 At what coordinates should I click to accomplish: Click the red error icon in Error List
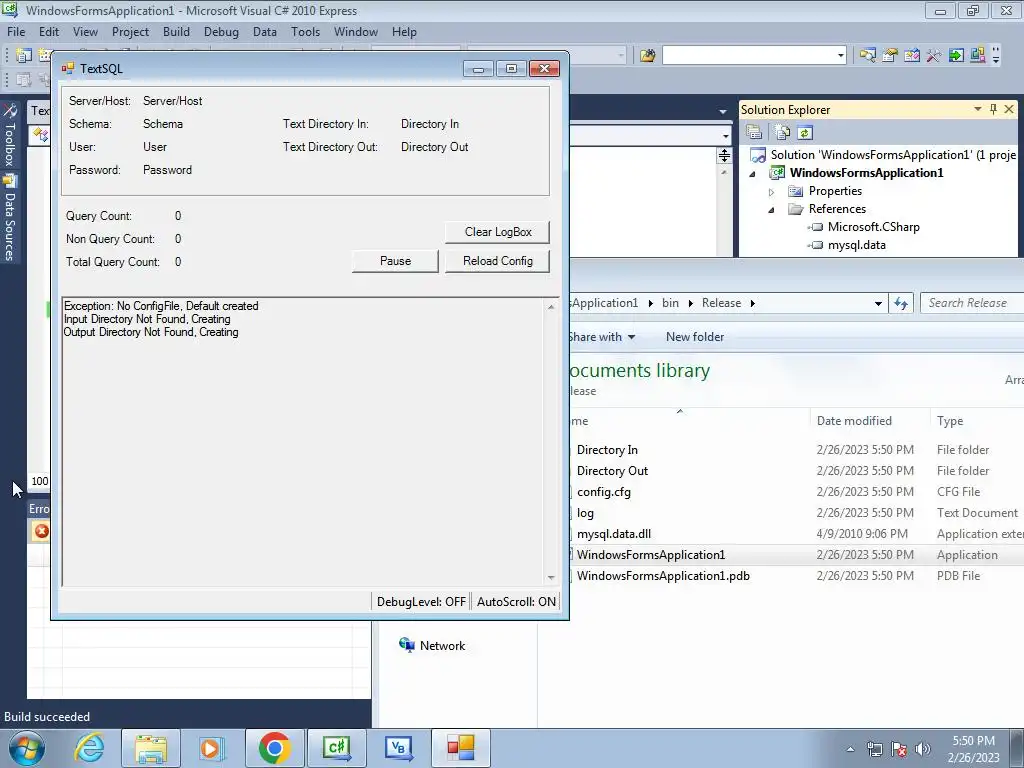point(41,531)
